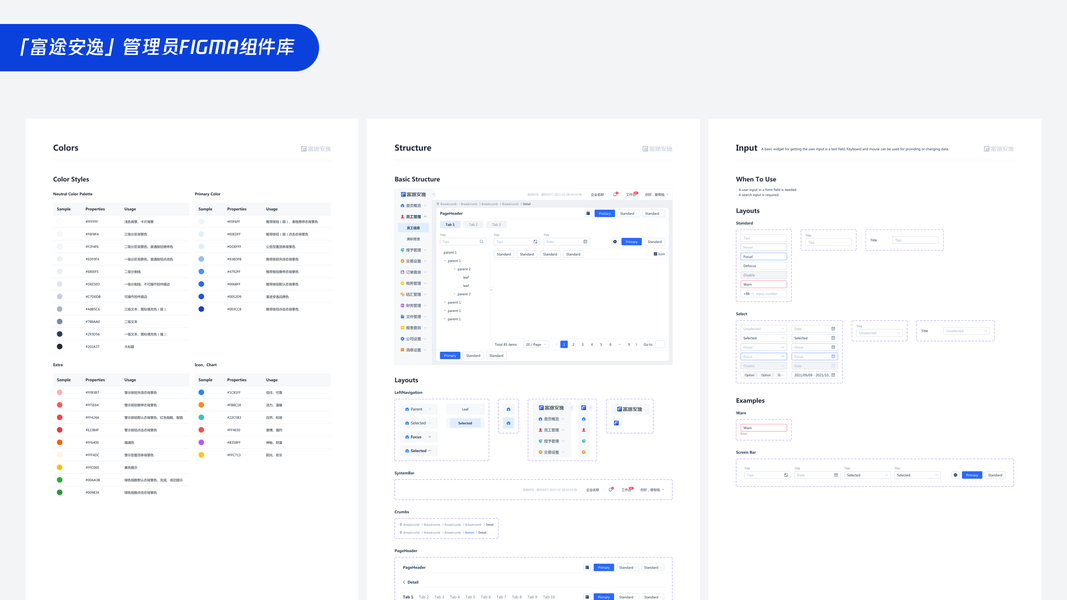Screen dimensions: 1067x600
Task: Click the blue folder 文件管理 icon in sidebar
Action: (402, 316)
